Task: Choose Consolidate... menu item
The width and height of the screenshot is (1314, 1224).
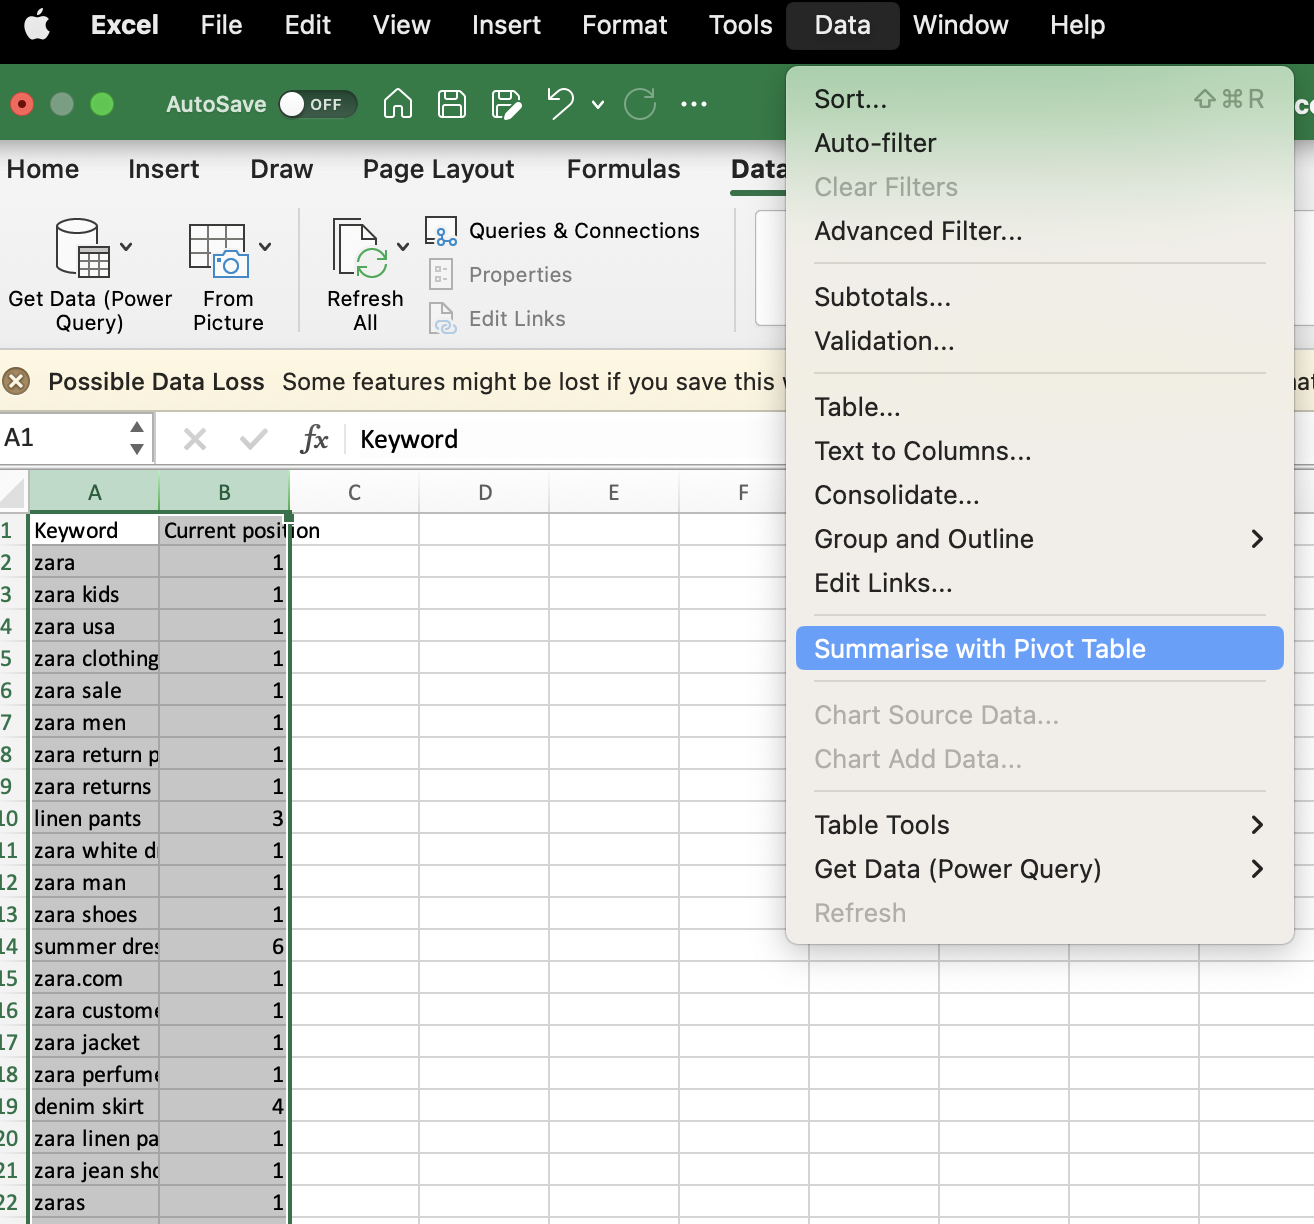Action: (1040, 495)
